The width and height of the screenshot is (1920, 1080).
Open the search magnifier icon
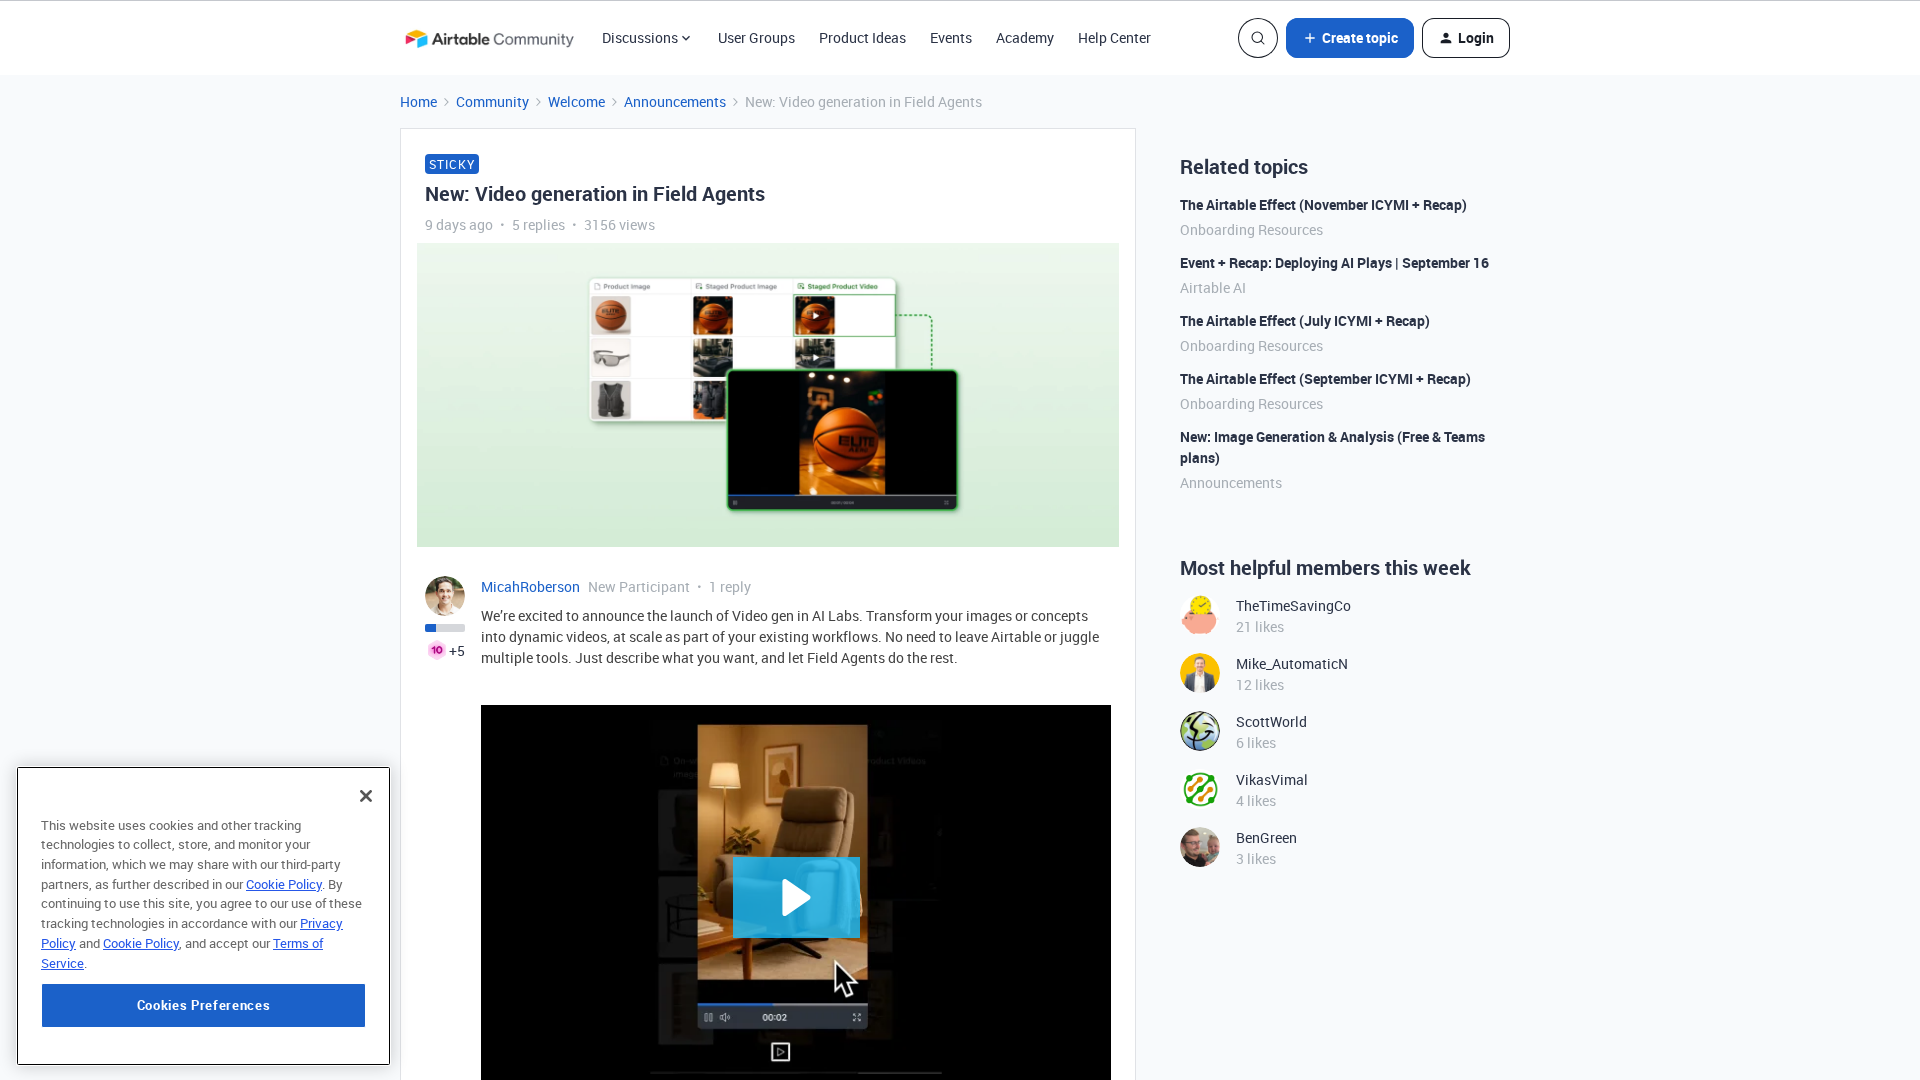1257,38
